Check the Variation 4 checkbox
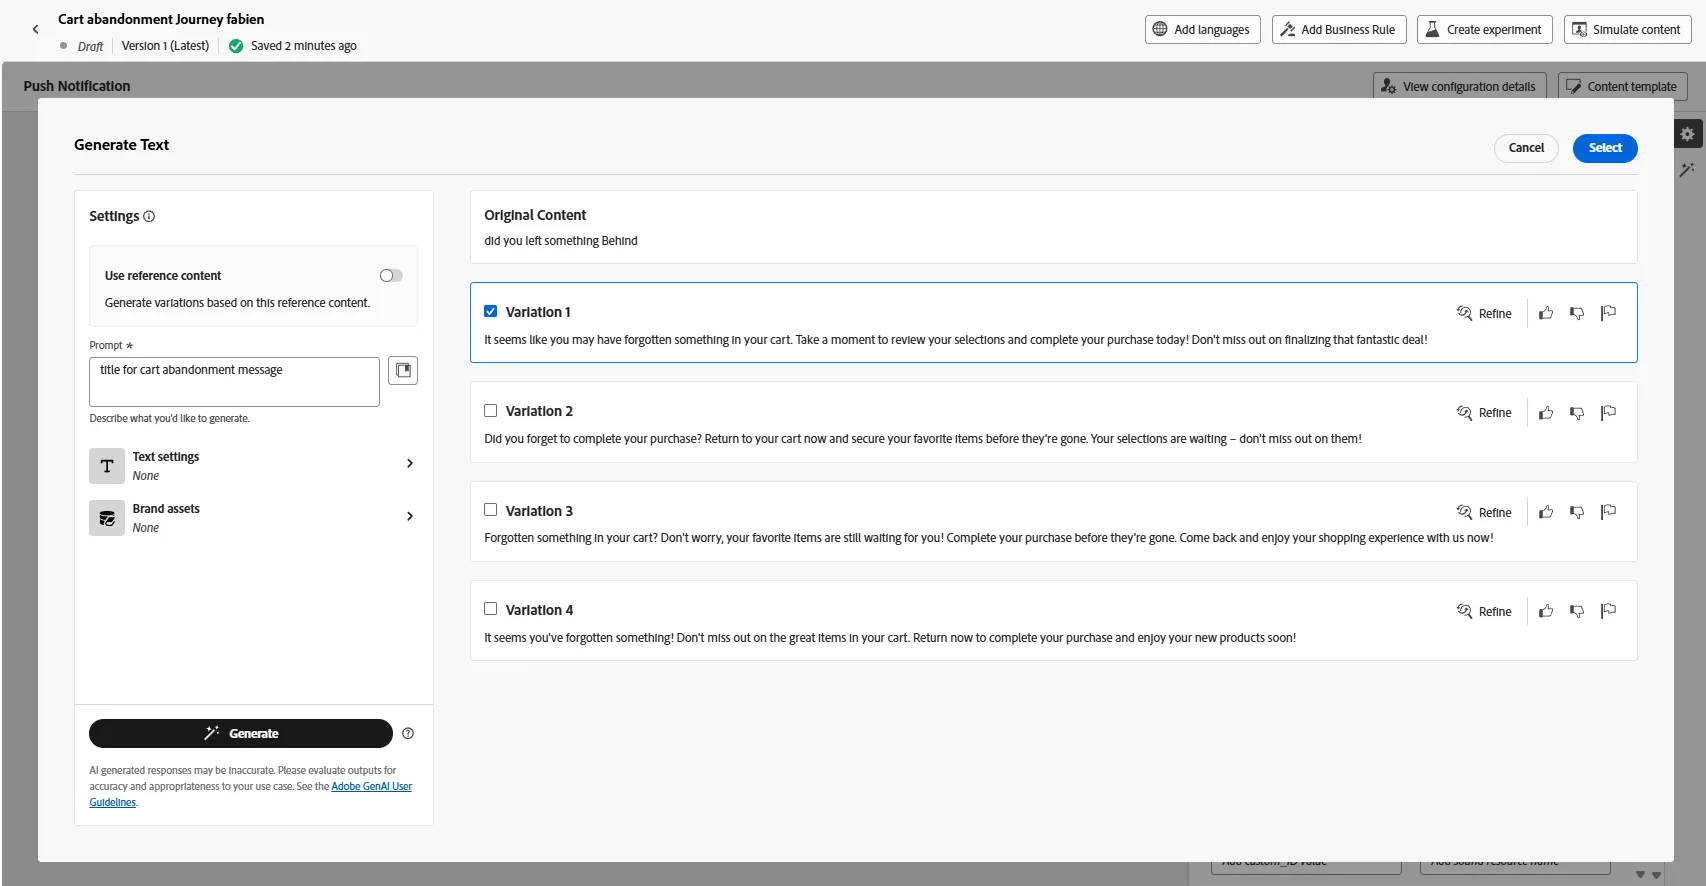Screen dimensions: 1706x886 (x=491, y=609)
